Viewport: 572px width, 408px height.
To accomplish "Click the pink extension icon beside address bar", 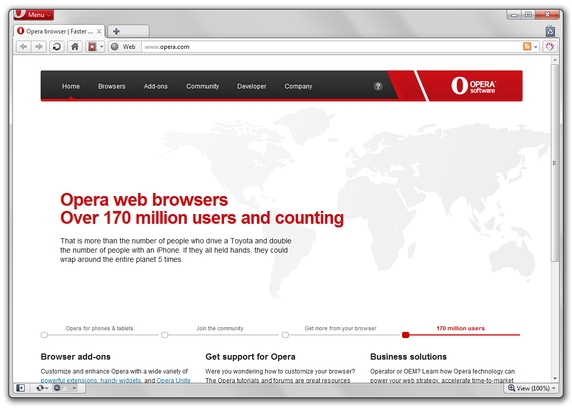I will pos(550,46).
